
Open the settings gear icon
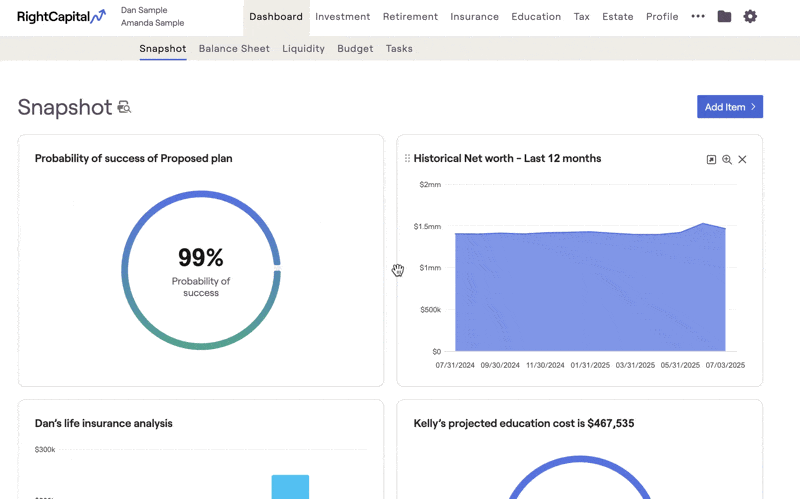(x=750, y=16)
